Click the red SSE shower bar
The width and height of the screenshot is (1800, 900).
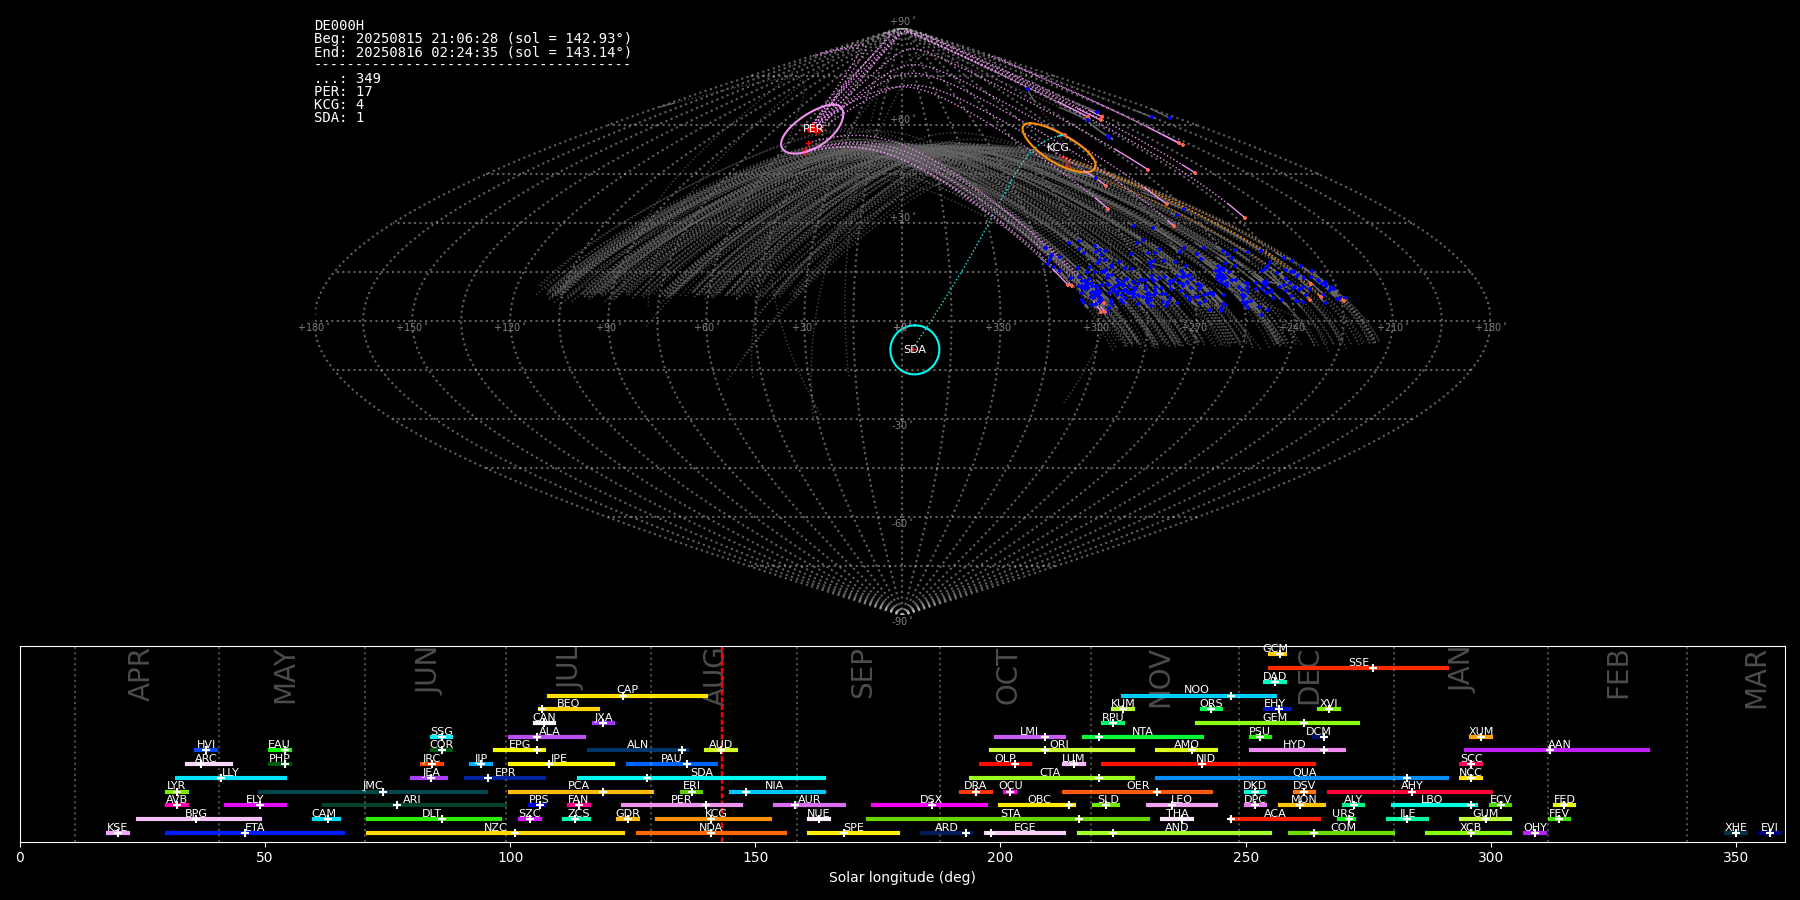1358,668
